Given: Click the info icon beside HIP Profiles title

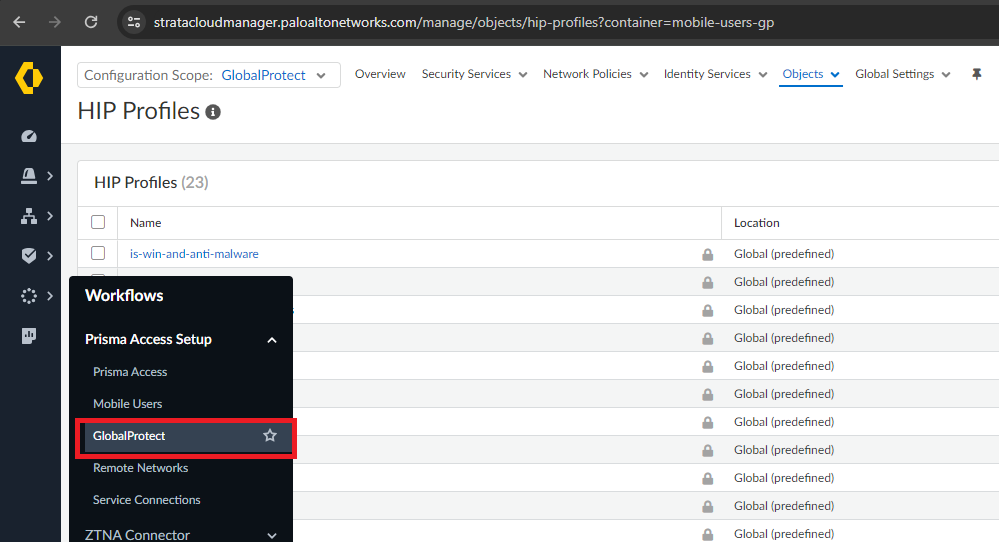Looking at the screenshot, I should pos(213,112).
